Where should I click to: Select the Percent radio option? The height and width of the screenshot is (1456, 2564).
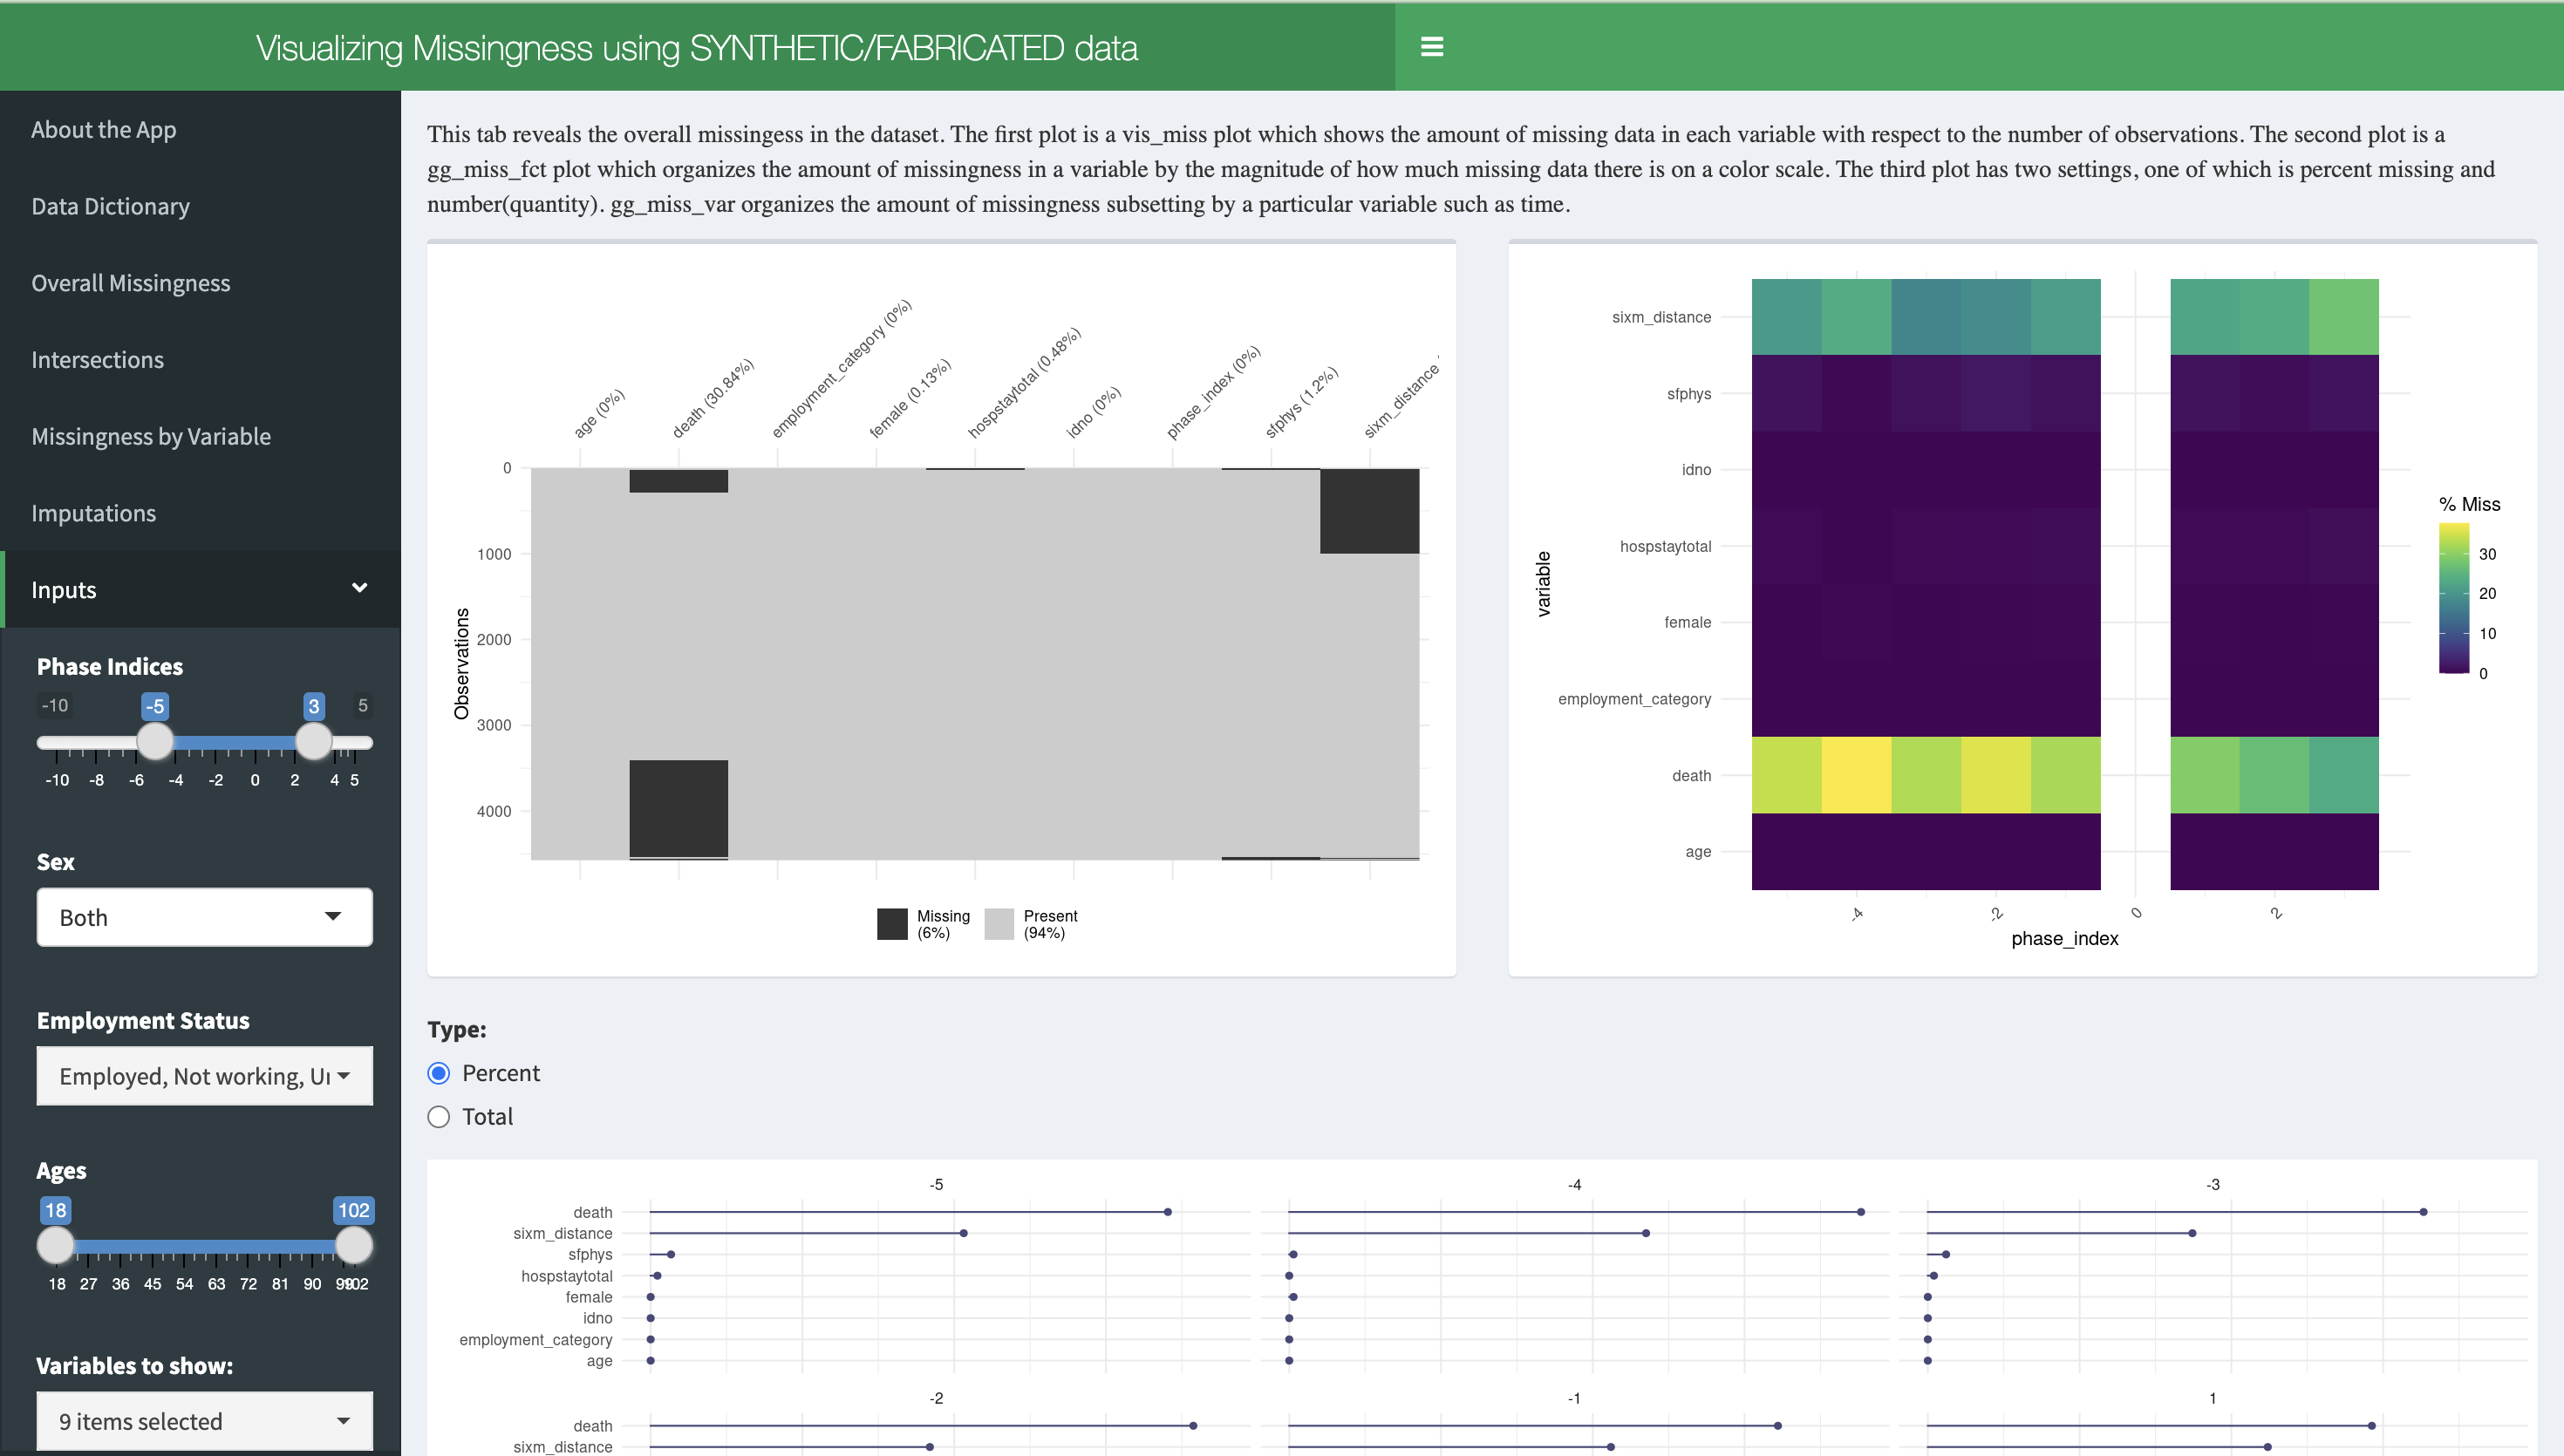(x=438, y=1073)
